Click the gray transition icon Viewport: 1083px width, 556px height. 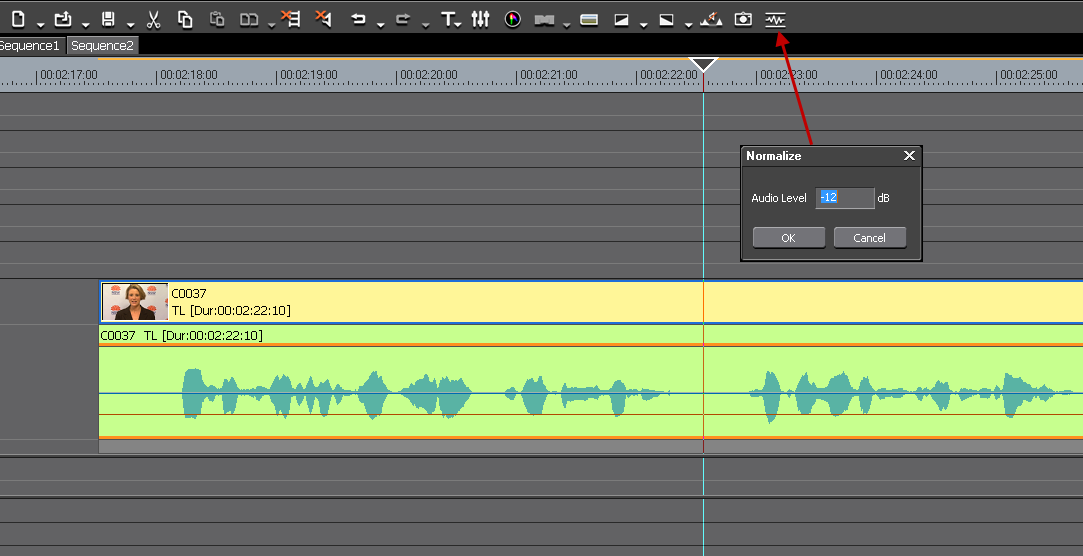click(x=544, y=20)
